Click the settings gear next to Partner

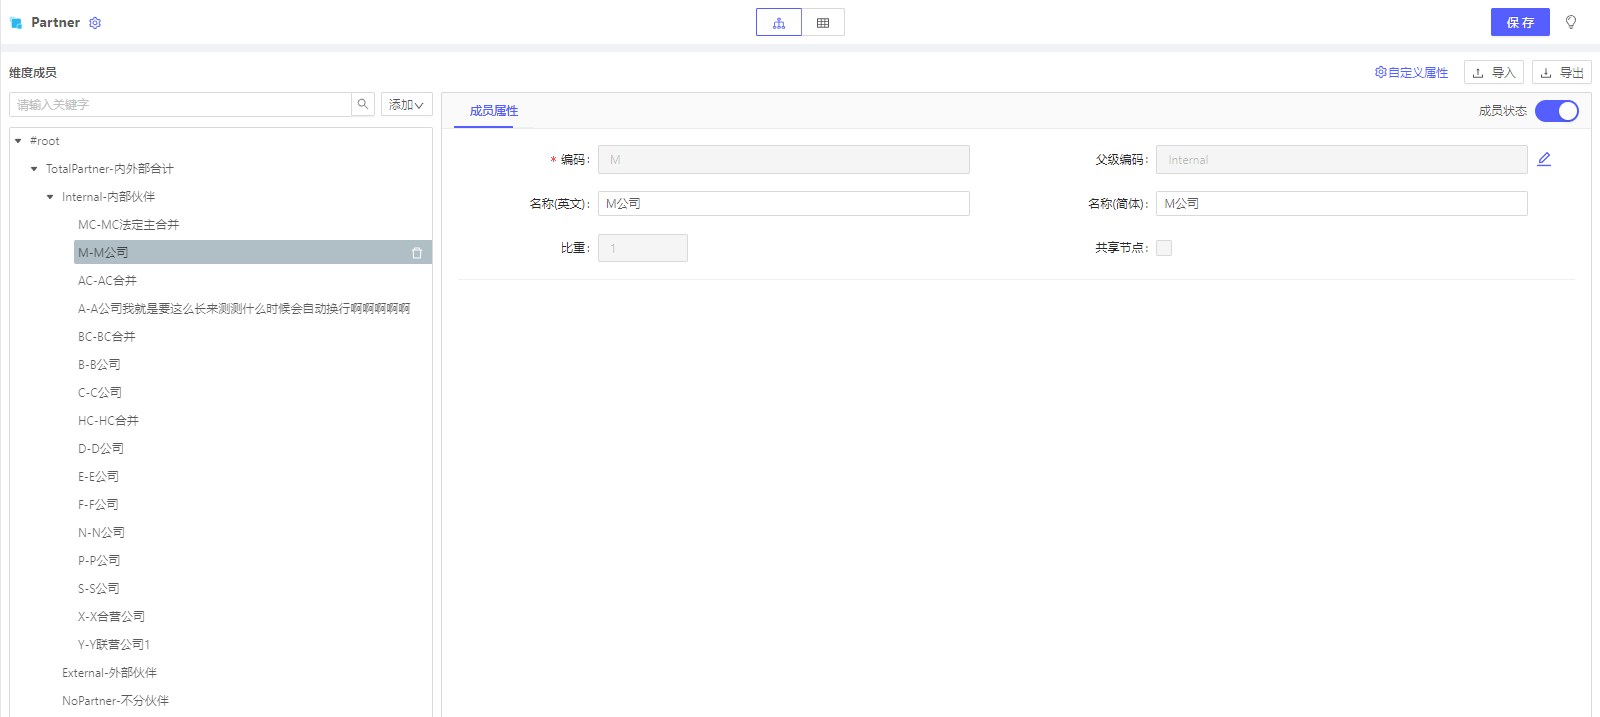[95, 23]
